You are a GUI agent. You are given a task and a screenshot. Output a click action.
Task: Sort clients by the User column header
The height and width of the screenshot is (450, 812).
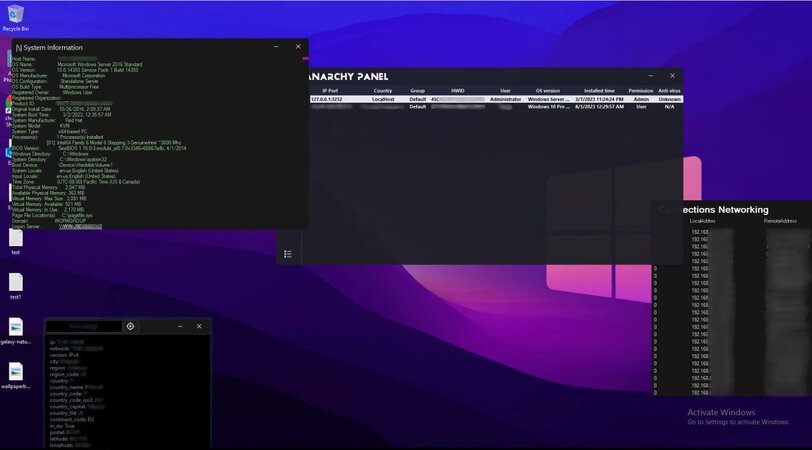(505, 91)
